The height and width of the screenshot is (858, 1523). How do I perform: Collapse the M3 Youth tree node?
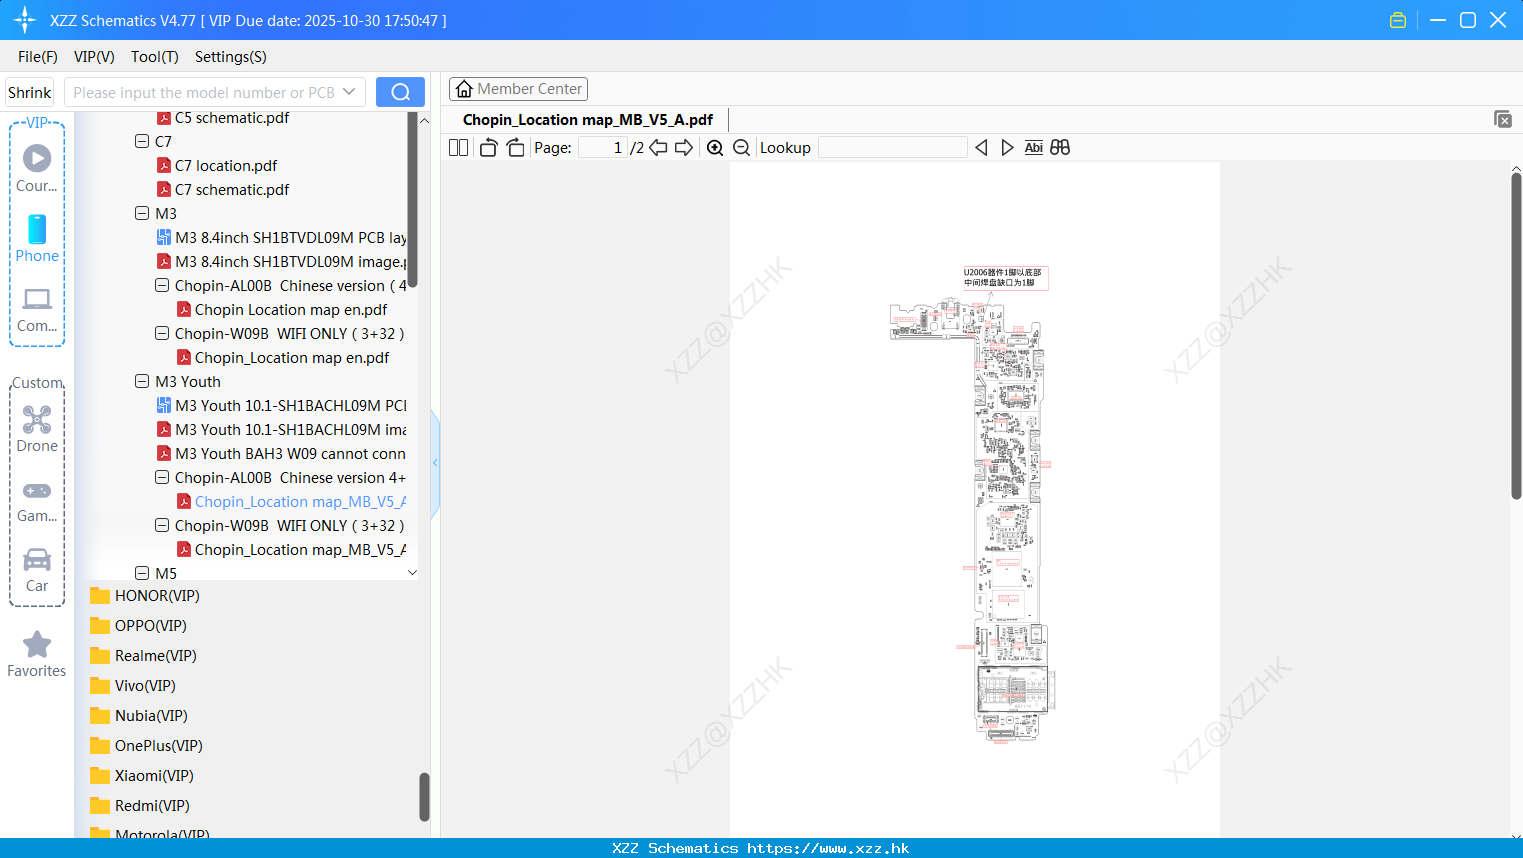[x=142, y=381]
